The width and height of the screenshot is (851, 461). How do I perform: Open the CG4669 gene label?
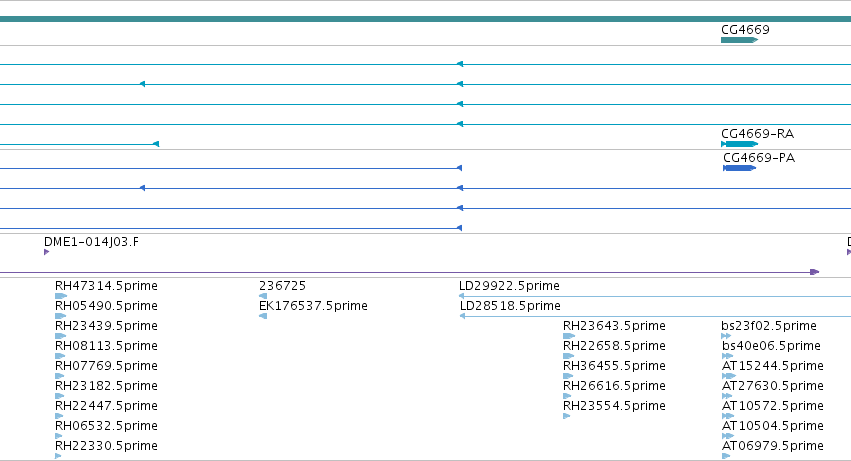[x=745, y=30]
